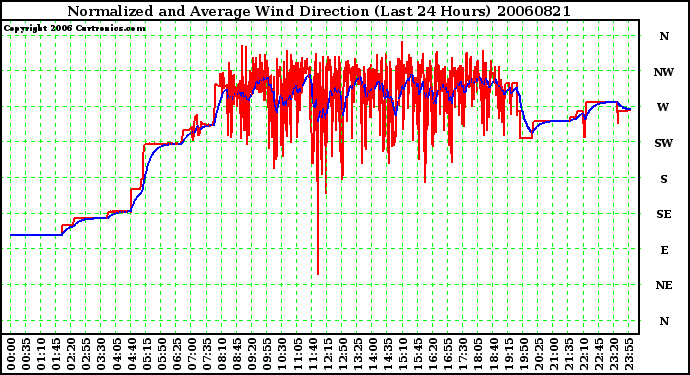This screenshot has width=690, height=375.
Task: Click the '01:10' time axis label
Action: (x=41, y=354)
